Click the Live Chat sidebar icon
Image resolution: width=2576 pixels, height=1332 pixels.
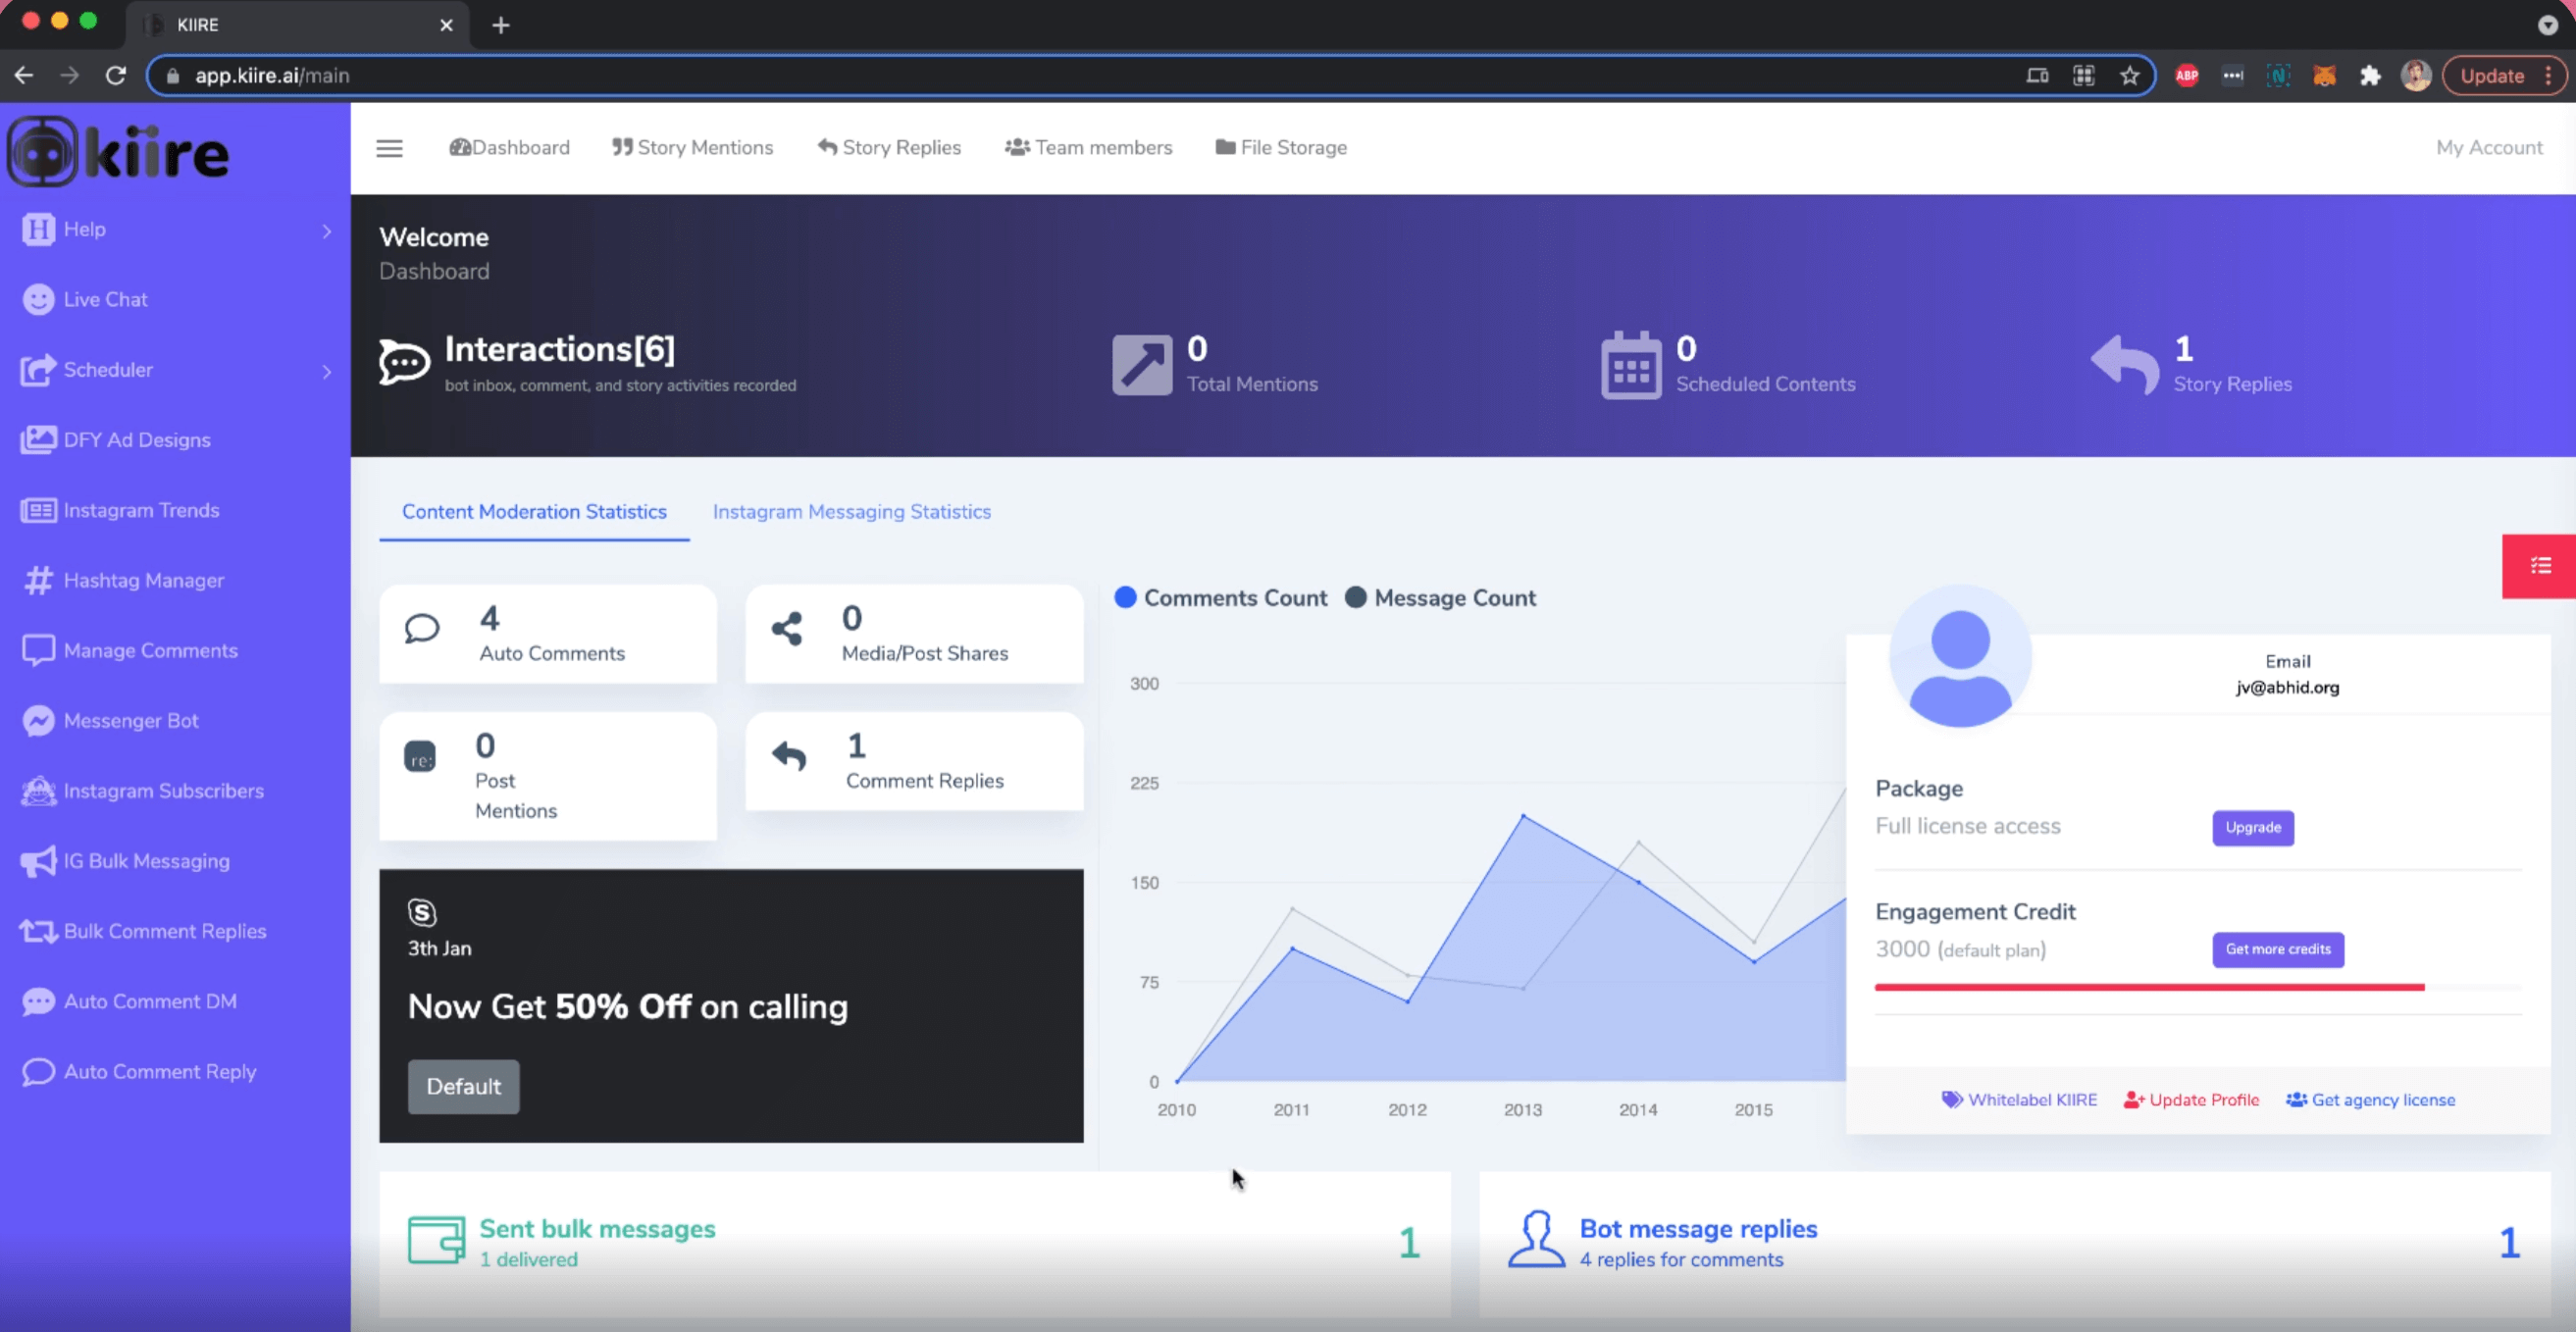(x=35, y=297)
